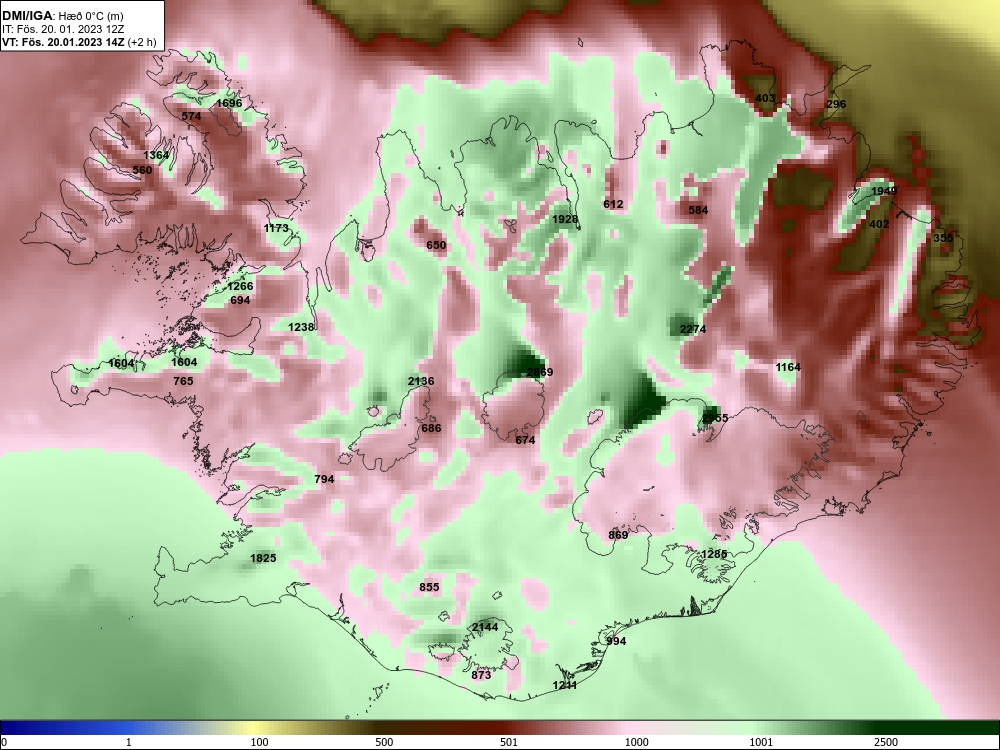Click the 1238 height label
Image resolution: width=1000 pixels, height=750 pixels.
pos(301,327)
